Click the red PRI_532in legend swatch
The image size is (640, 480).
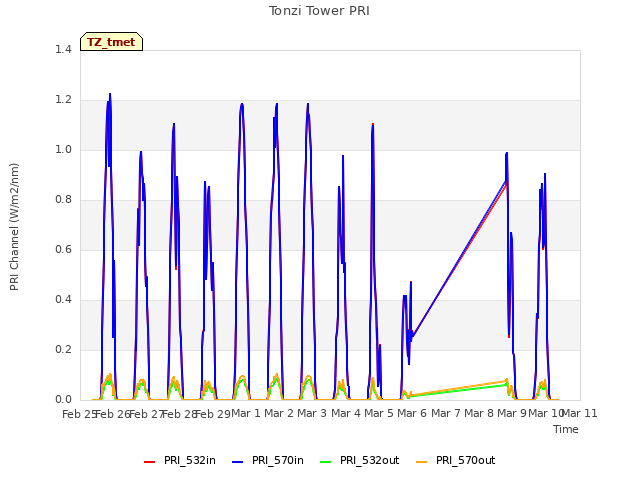click(149, 462)
